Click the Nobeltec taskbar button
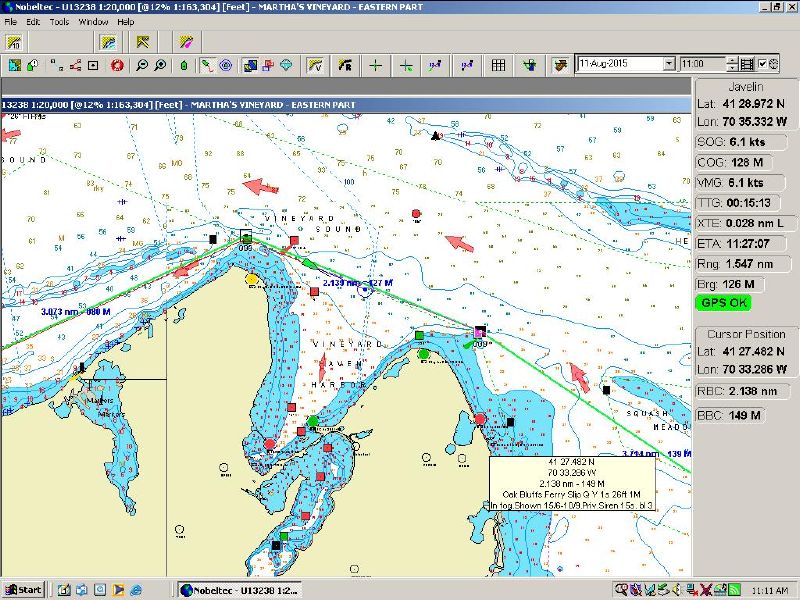Image resolution: width=800 pixels, height=600 pixels. pyautogui.click(x=240, y=590)
